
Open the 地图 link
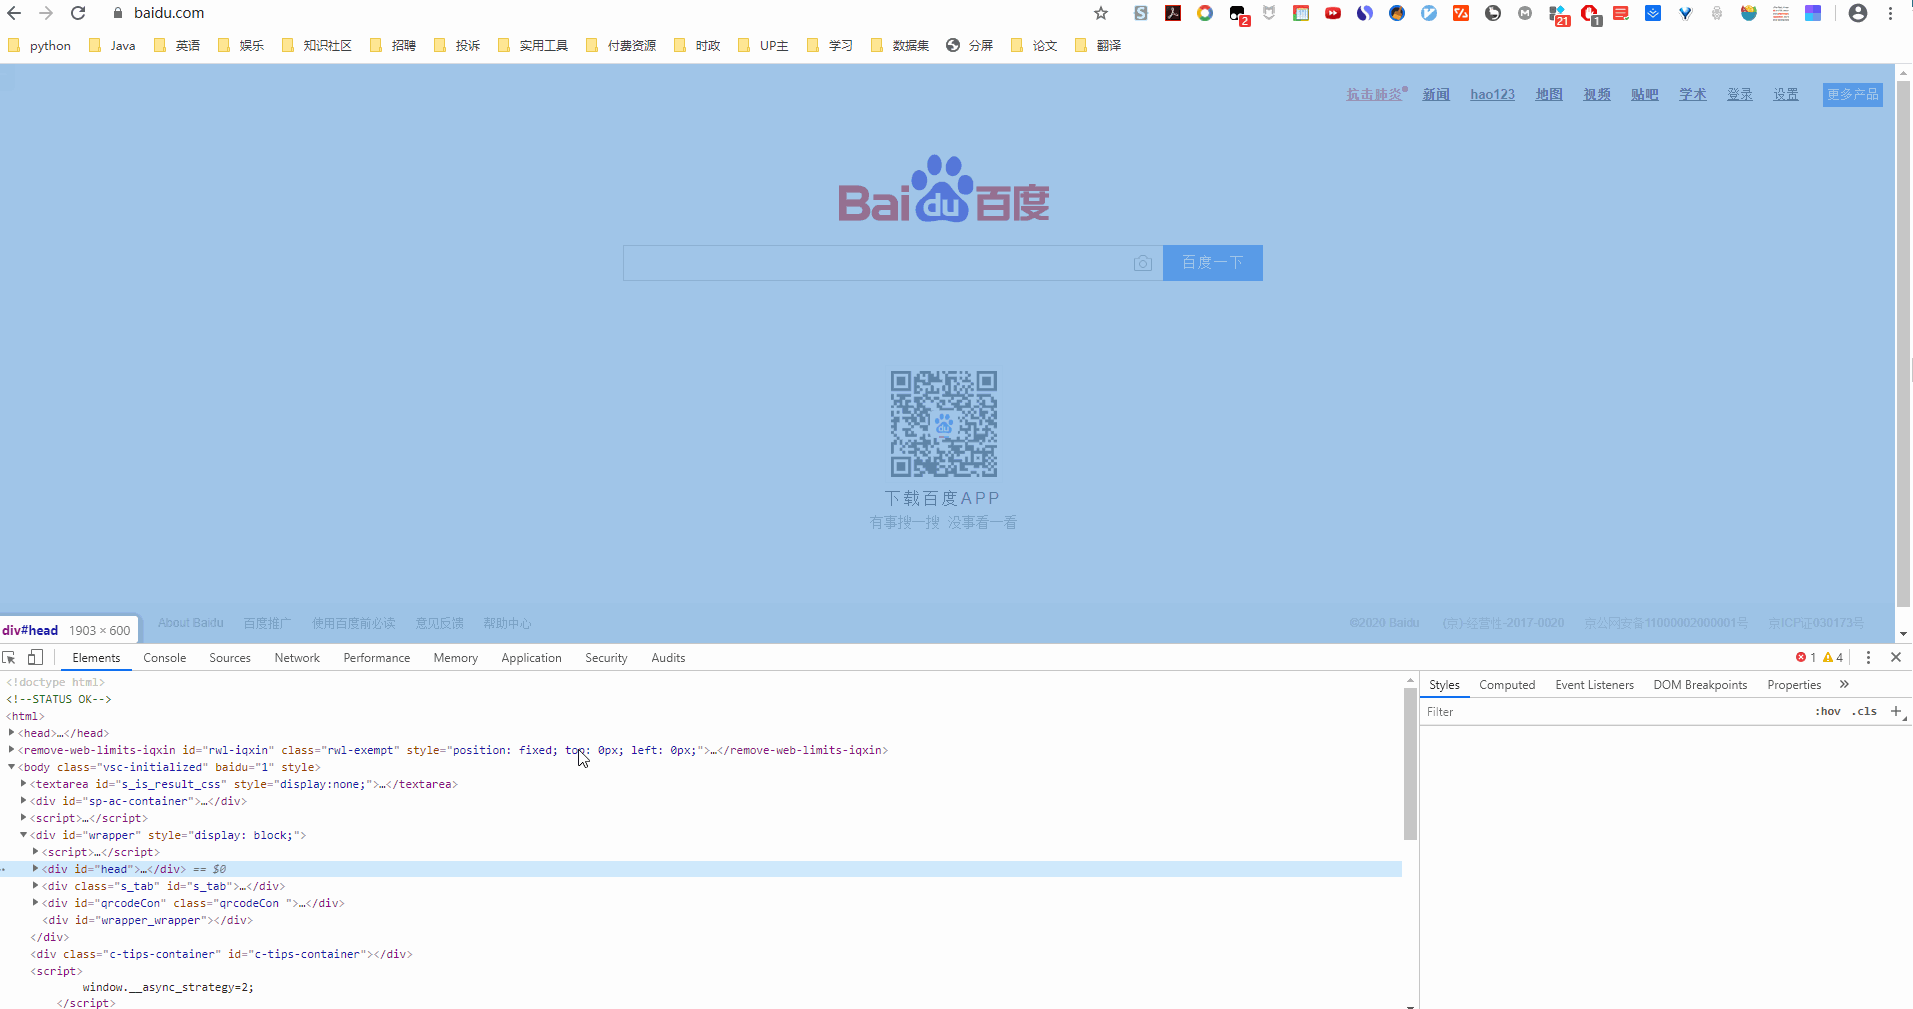[x=1549, y=94]
